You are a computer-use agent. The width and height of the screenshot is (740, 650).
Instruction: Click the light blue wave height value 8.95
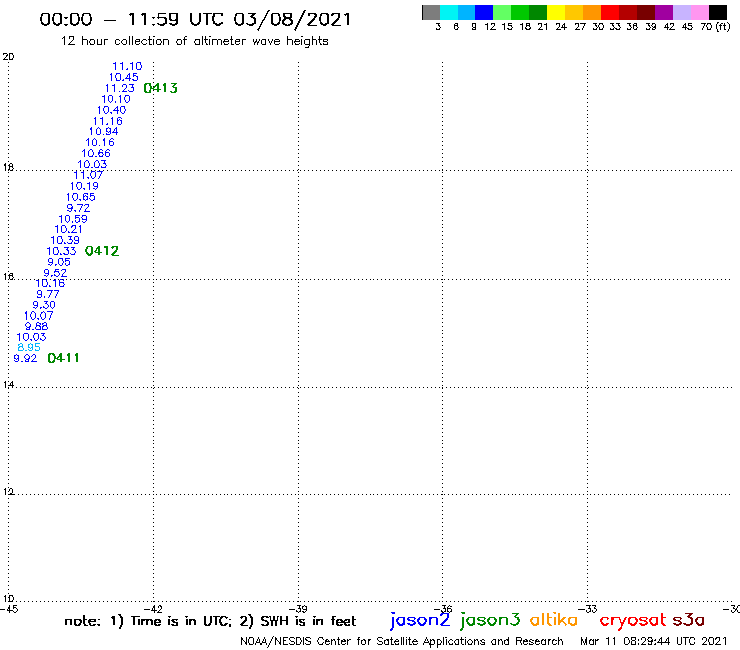(29, 347)
